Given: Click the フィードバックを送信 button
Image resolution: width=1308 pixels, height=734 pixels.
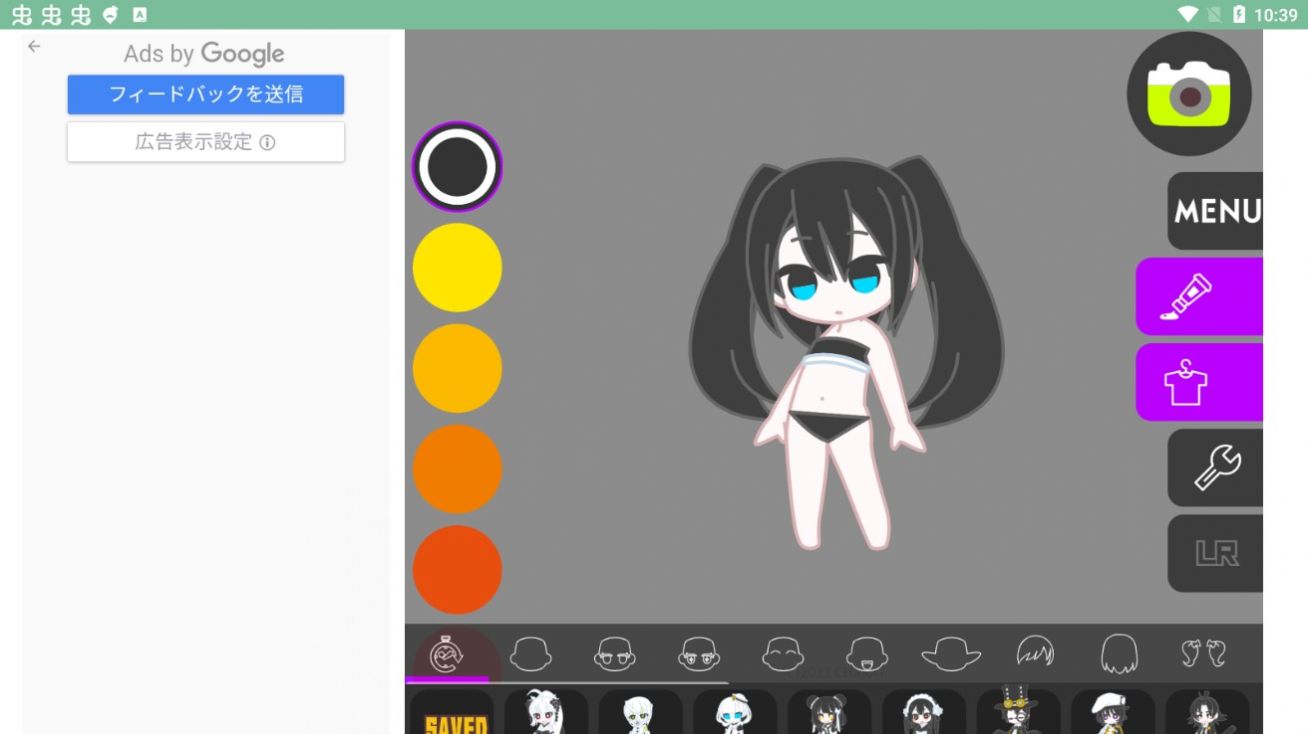Looking at the screenshot, I should click(x=206, y=95).
